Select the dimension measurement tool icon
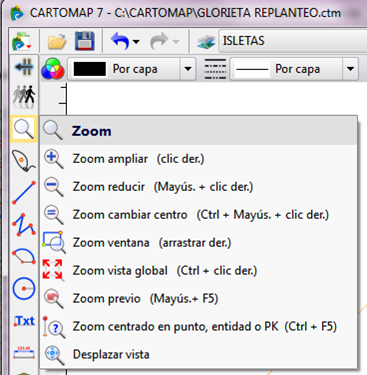This screenshot has width=367, height=375. 24,352
